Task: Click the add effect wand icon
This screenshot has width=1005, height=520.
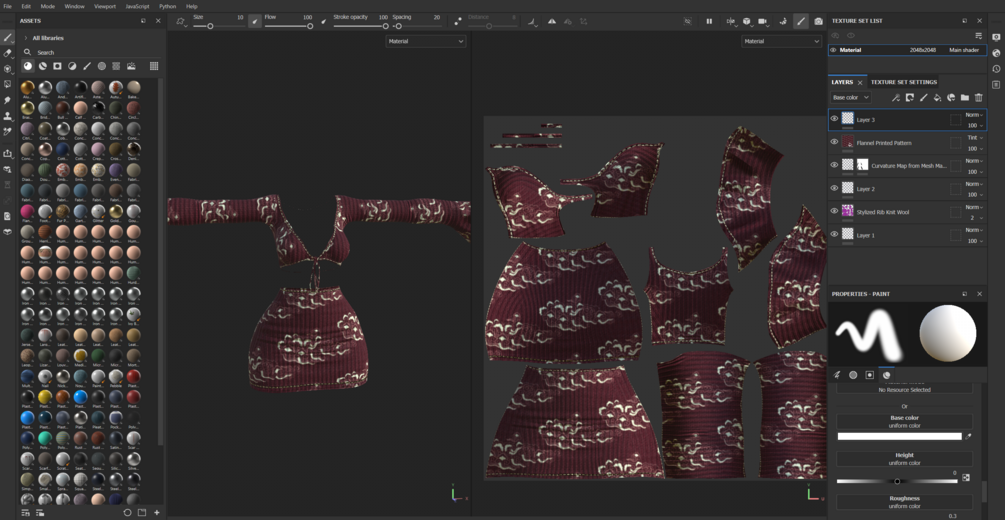Action: (896, 97)
